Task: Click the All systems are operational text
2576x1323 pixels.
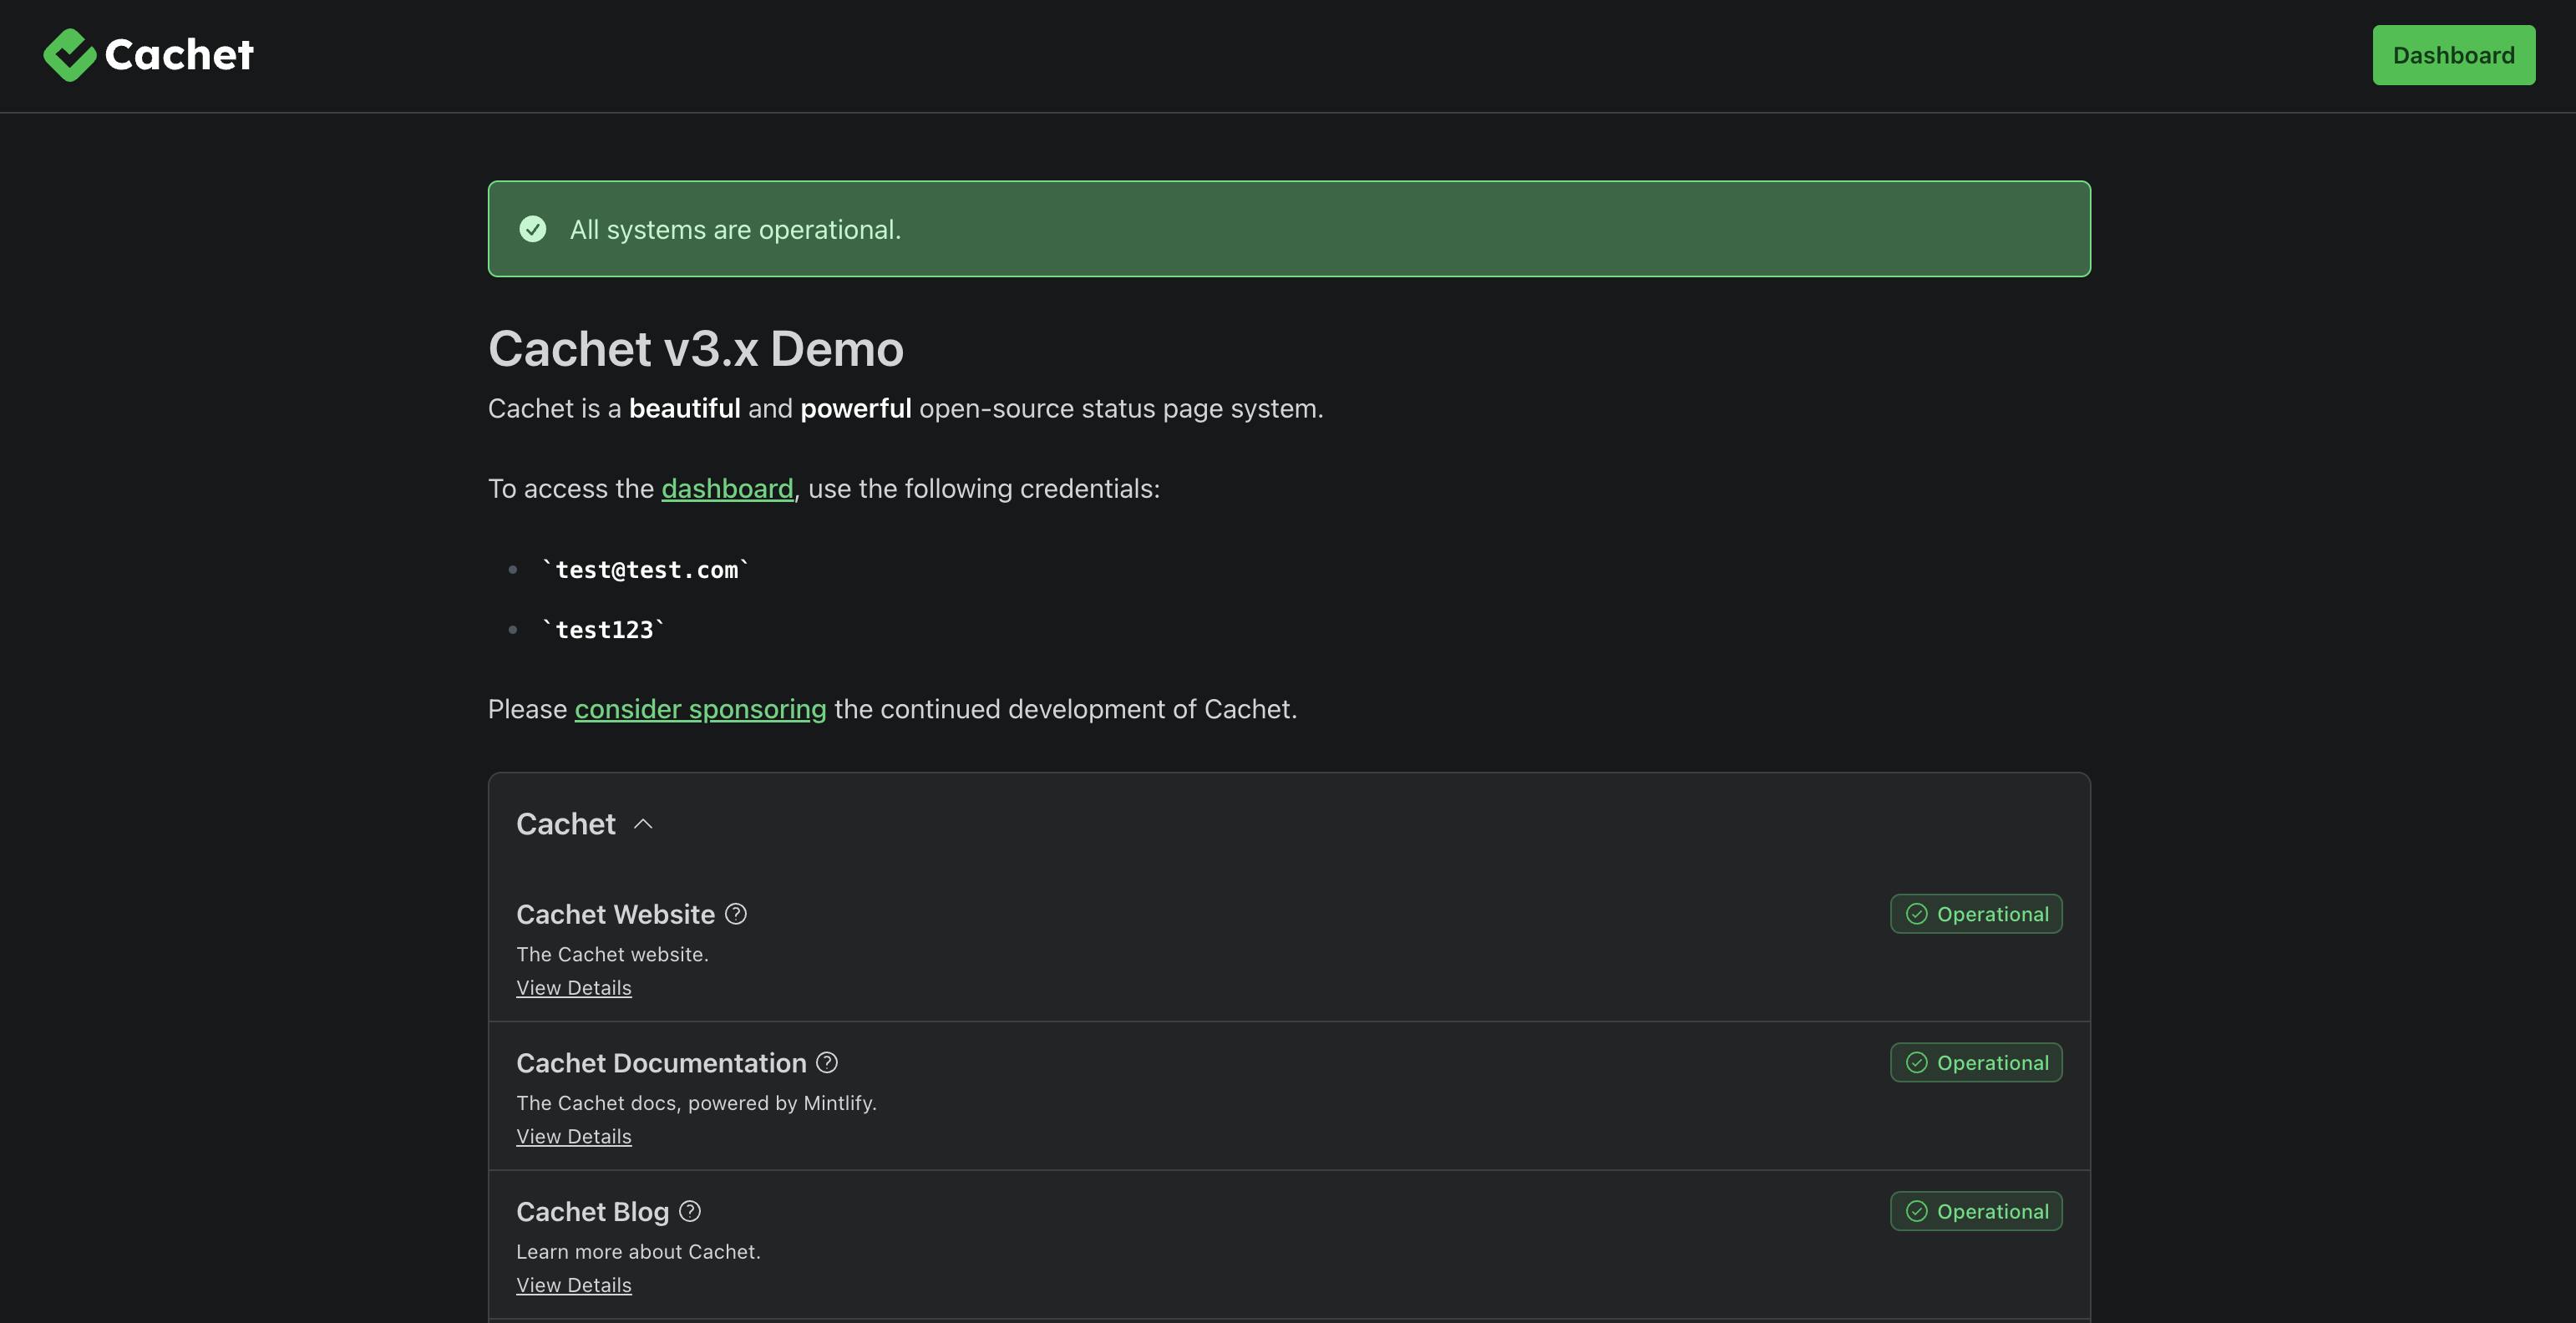Action: point(735,230)
